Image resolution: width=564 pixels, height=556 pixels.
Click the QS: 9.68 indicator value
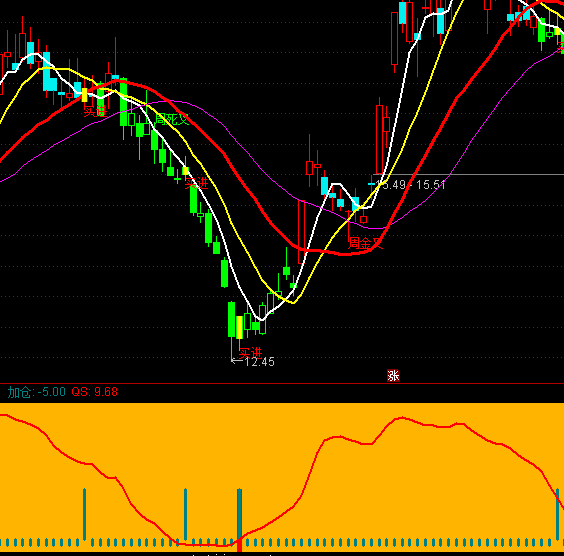coord(95,392)
